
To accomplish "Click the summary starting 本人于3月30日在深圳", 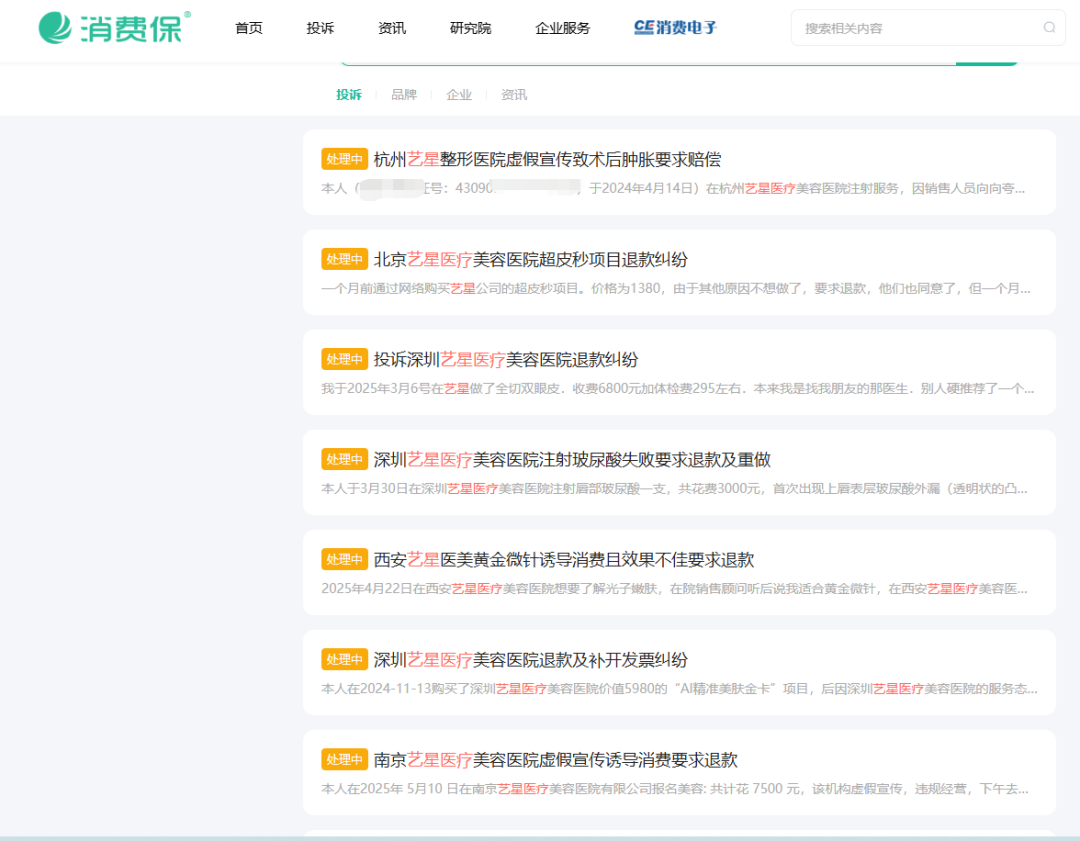I will coord(674,488).
